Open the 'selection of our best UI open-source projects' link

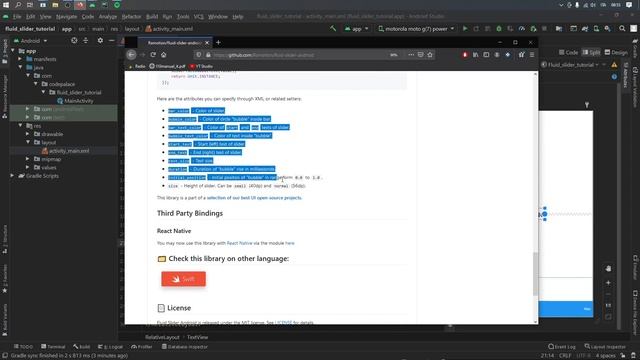254,198
